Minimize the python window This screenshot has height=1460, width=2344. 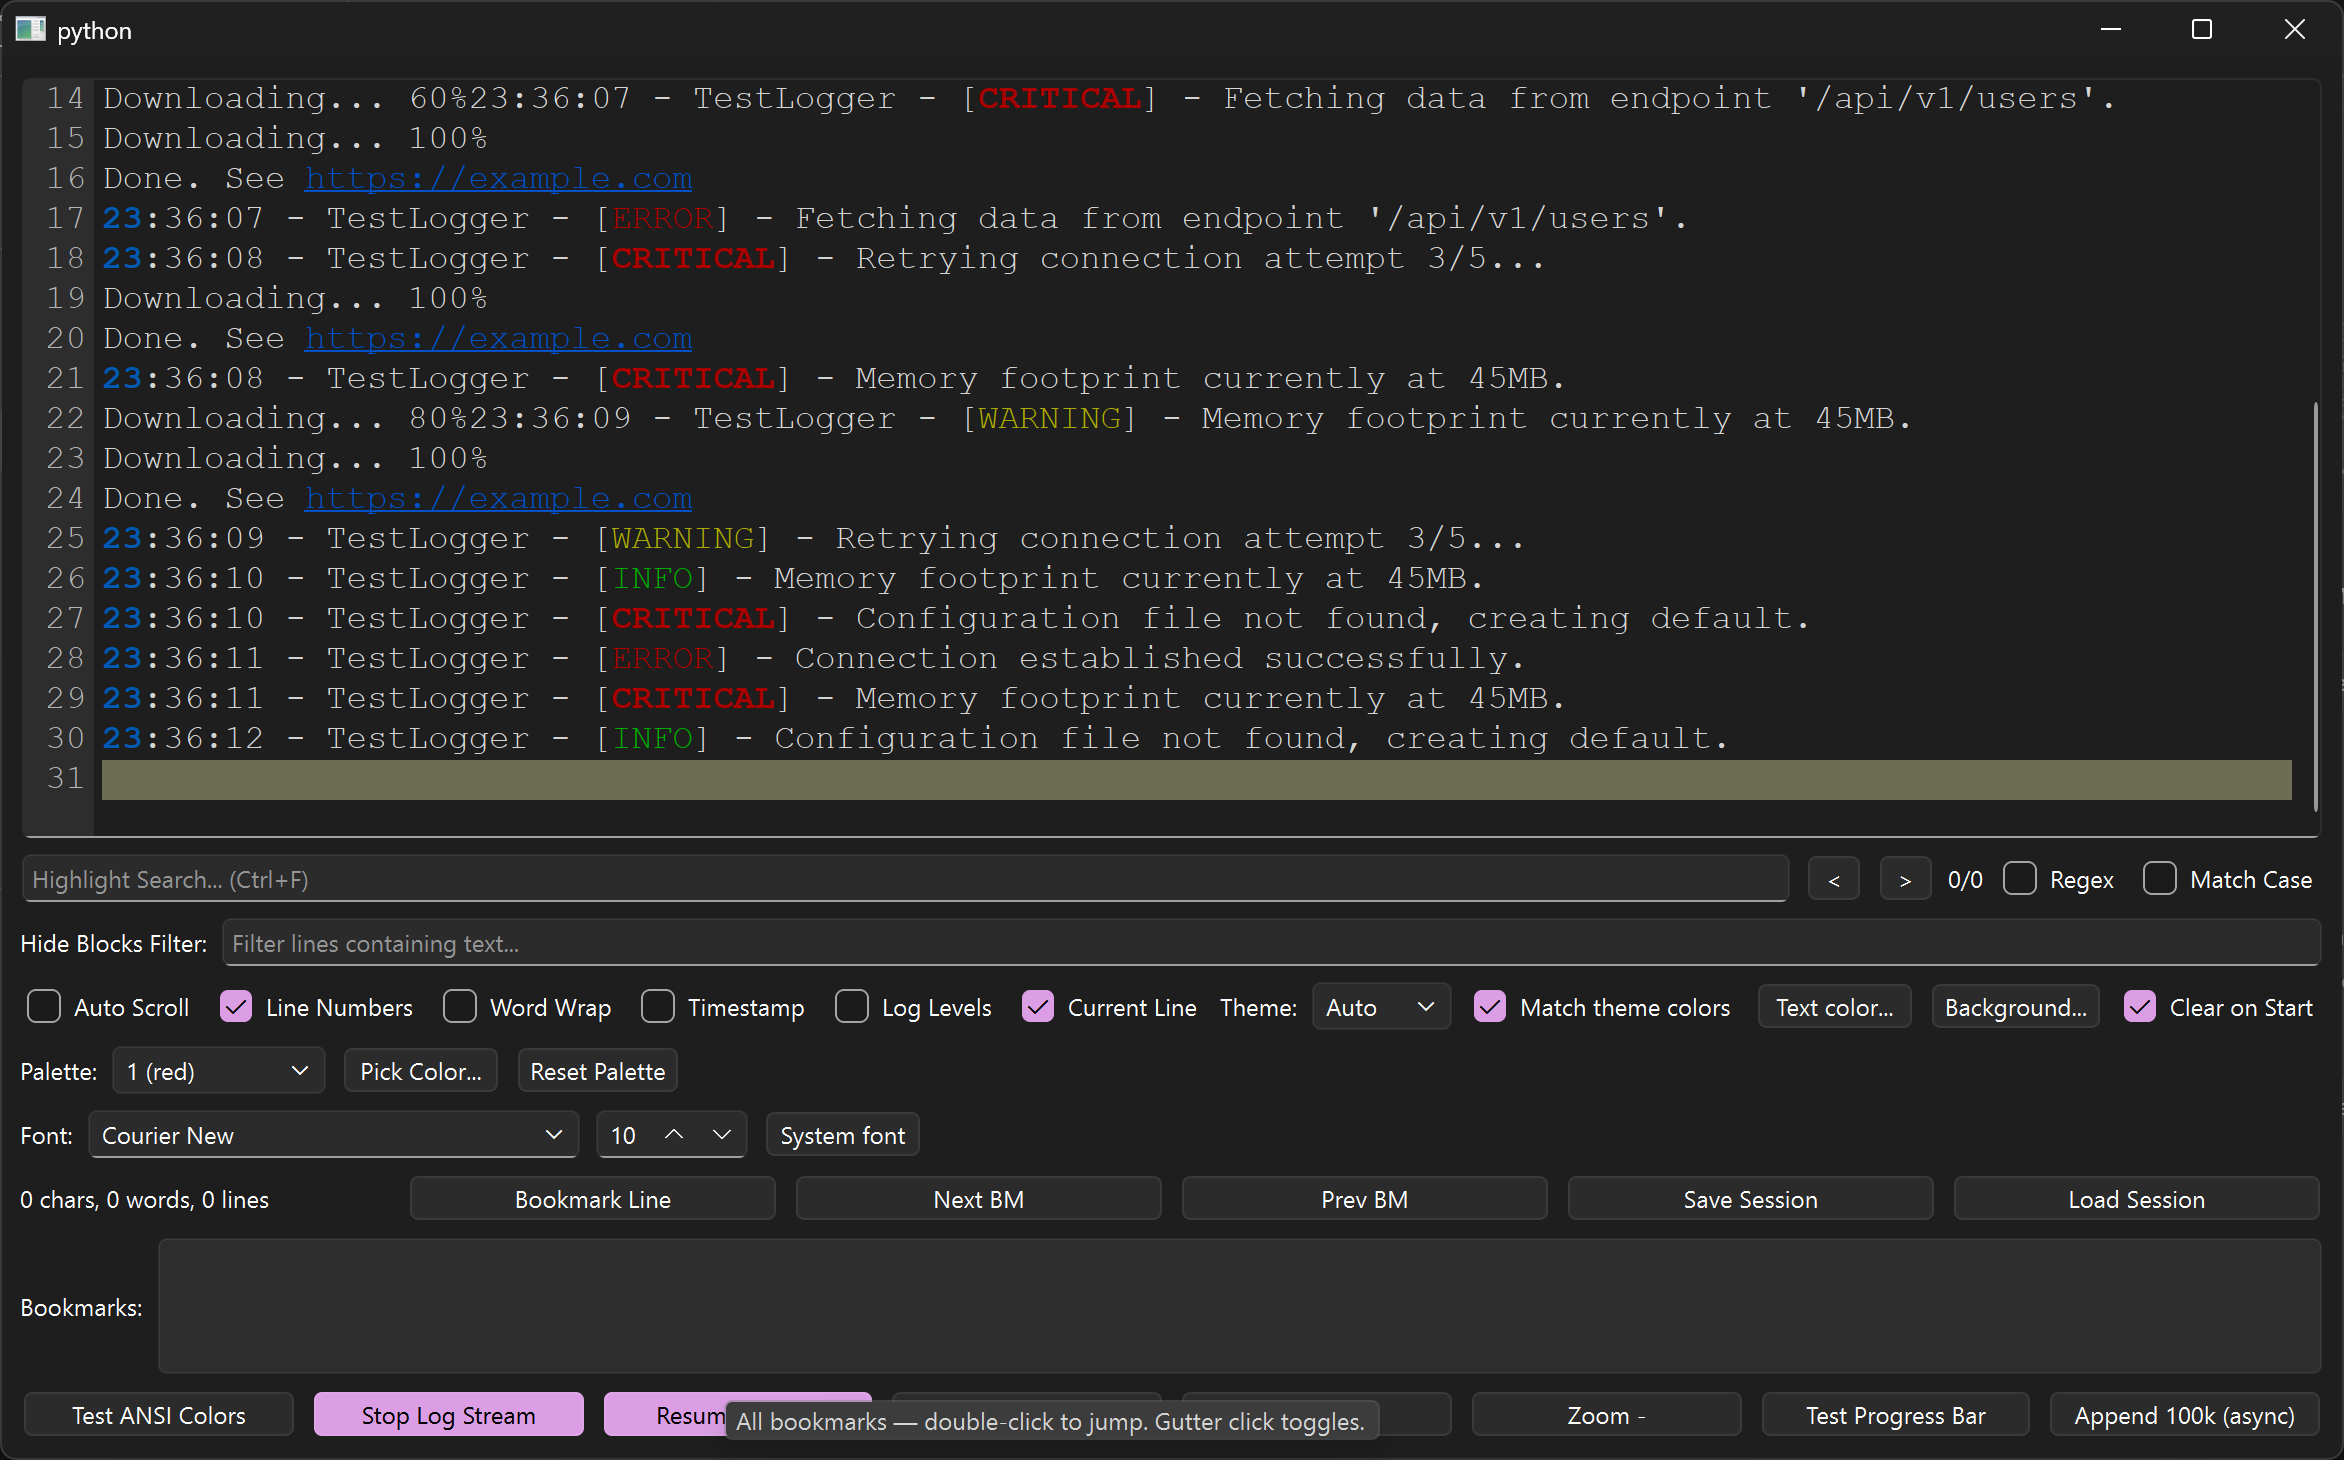pos(2111,30)
